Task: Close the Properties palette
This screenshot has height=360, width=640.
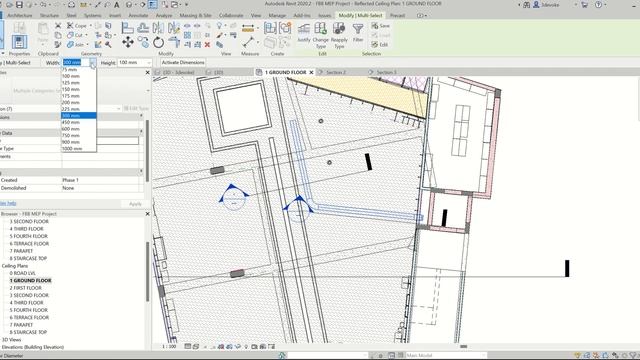Action: click(147, 73)
